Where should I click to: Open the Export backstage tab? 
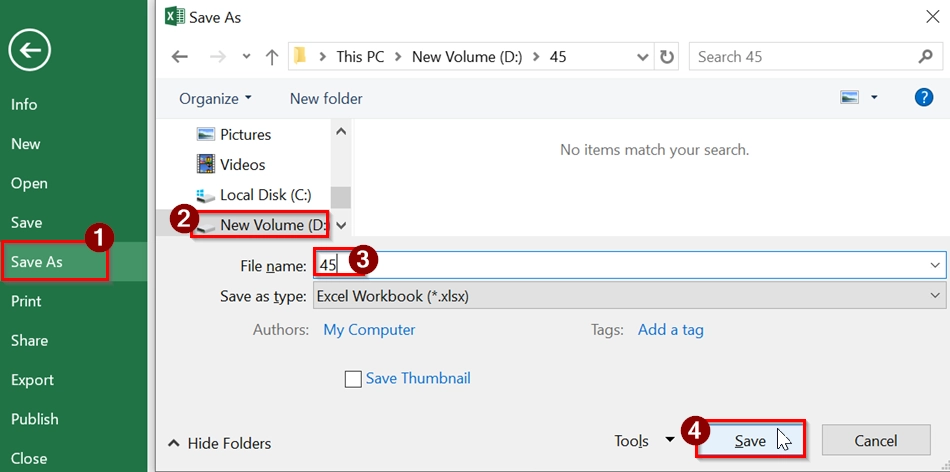(x=32, y=380)
